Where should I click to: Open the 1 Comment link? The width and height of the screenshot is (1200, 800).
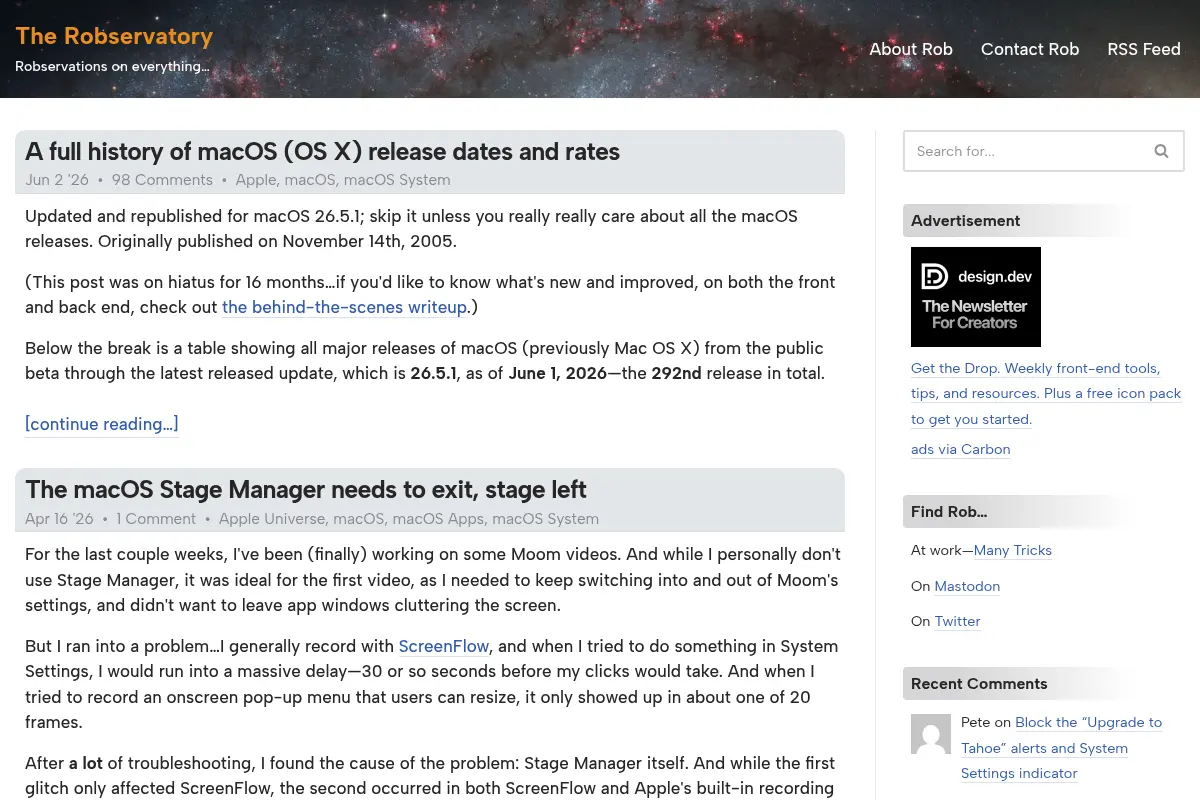pyautogui.click(x=156, y=519)
